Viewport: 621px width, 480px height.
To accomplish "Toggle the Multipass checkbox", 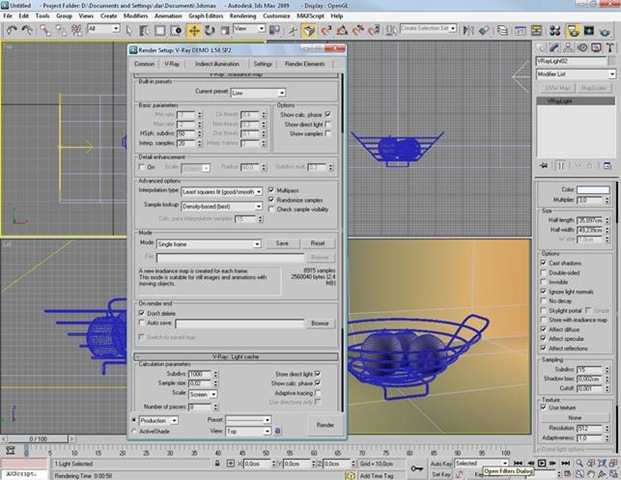I will click(x=271, y=189).
